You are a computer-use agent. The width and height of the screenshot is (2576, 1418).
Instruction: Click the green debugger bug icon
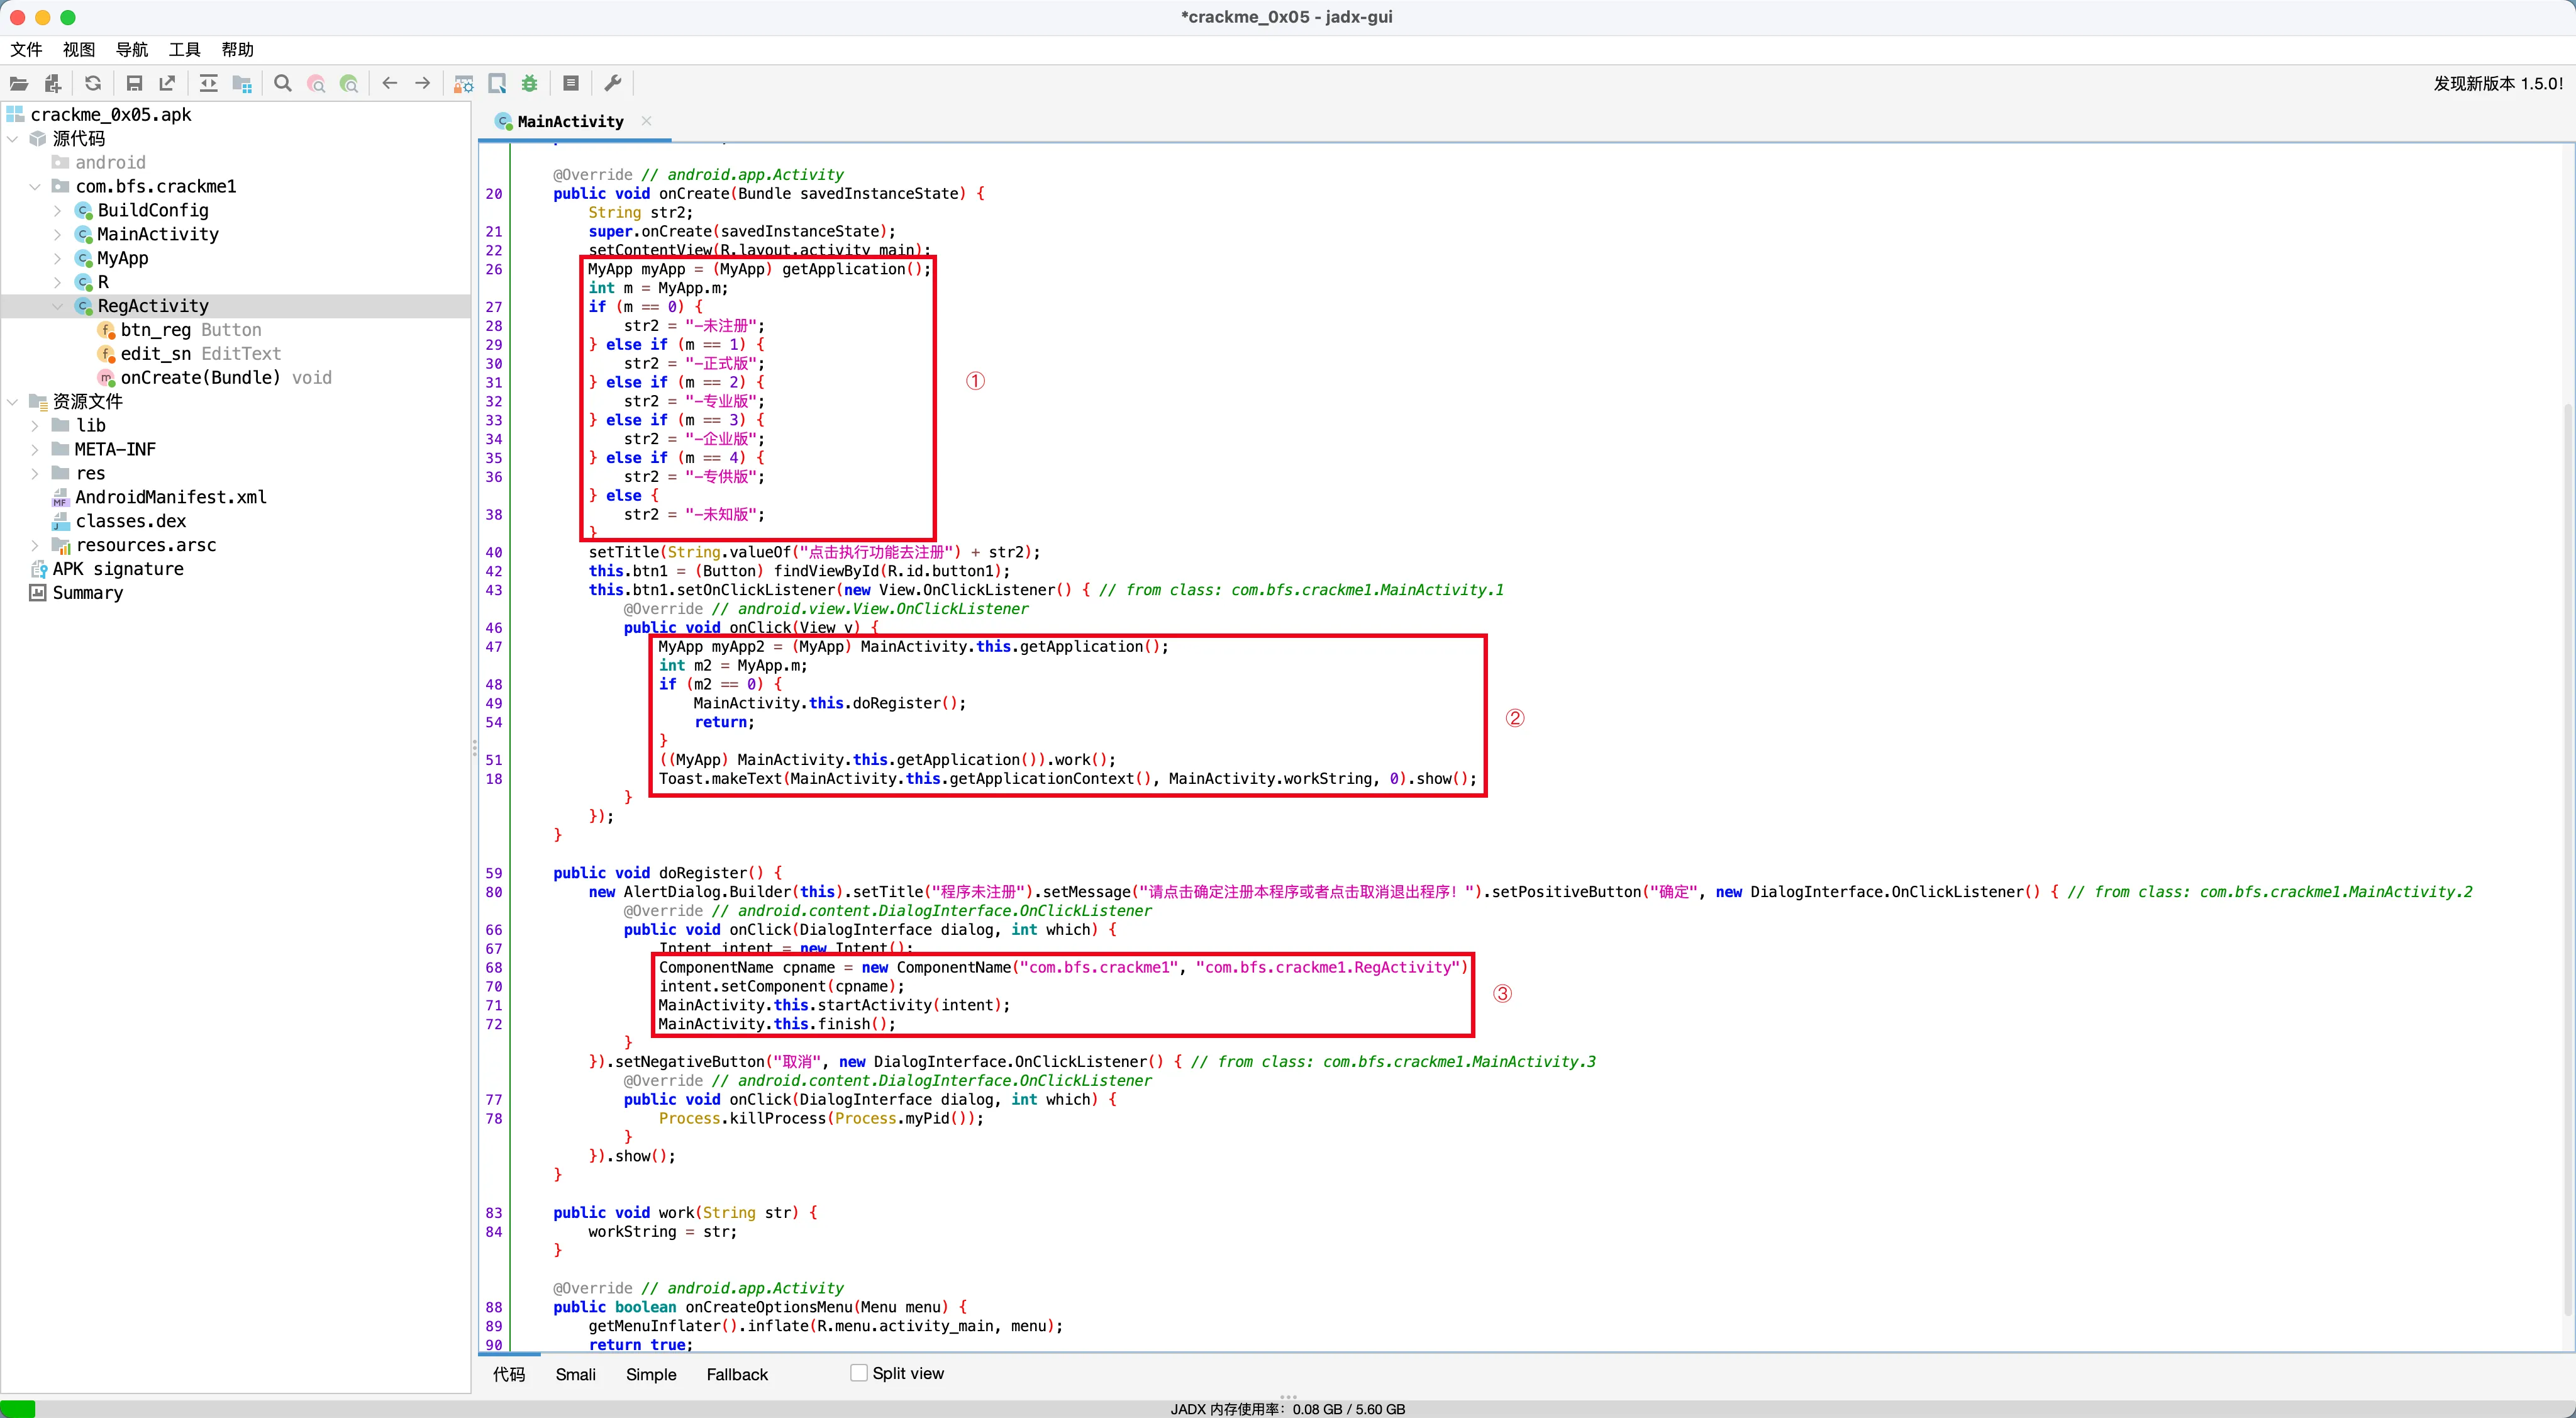click(x=530, y=84)
